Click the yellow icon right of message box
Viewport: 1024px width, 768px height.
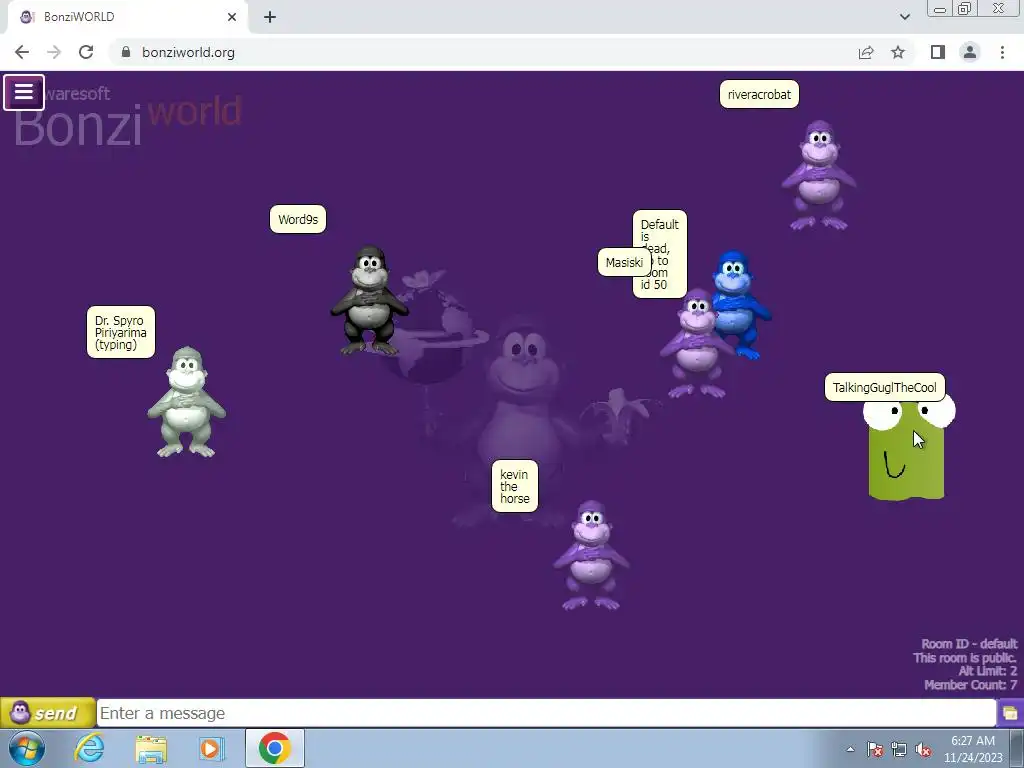[x=1010, y=712]
